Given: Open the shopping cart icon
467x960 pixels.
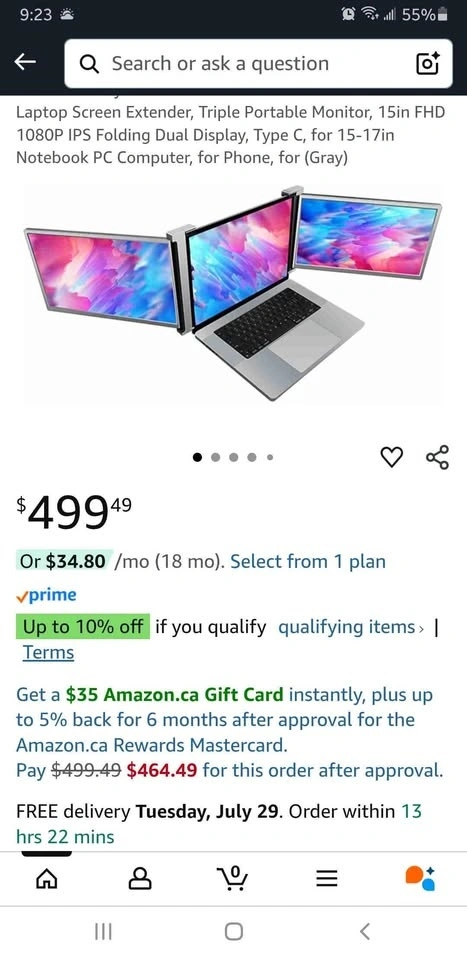Looking at the screenshot, I should pyautogui.click(x=233, y=879).
